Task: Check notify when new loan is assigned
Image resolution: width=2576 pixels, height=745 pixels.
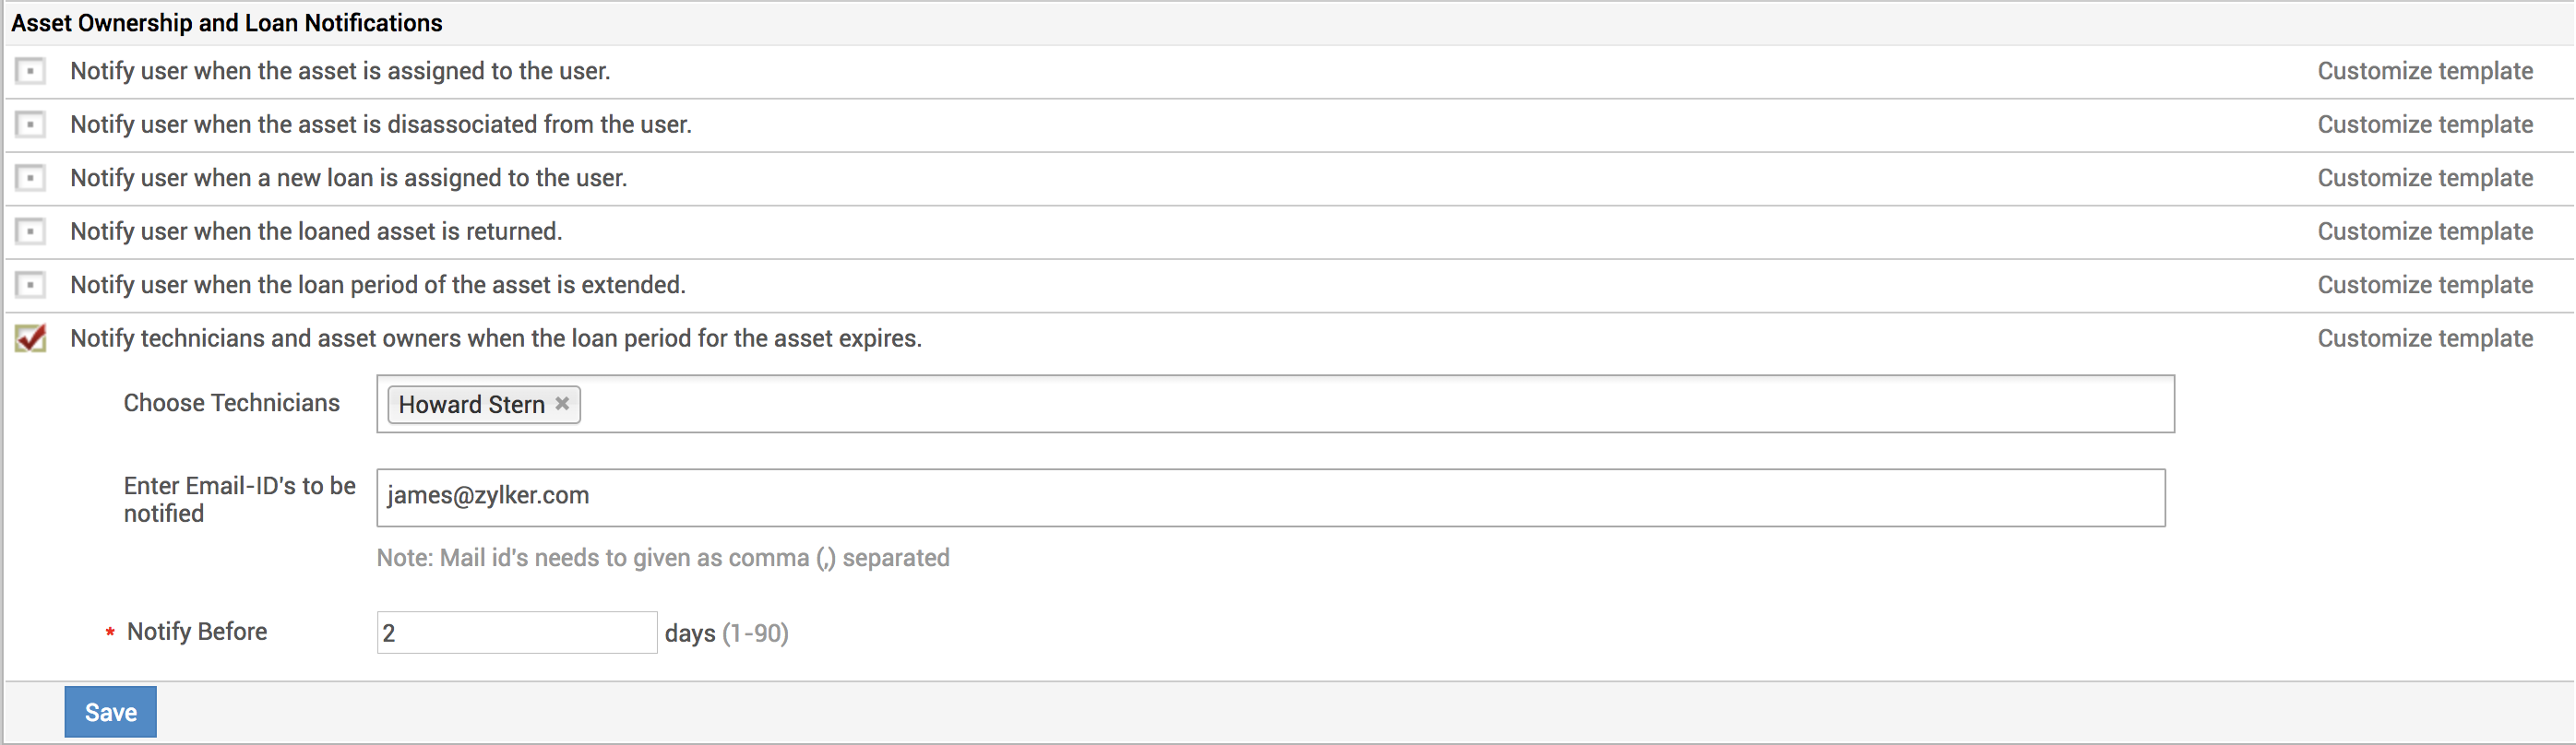Action: click(x=31, y=178)
